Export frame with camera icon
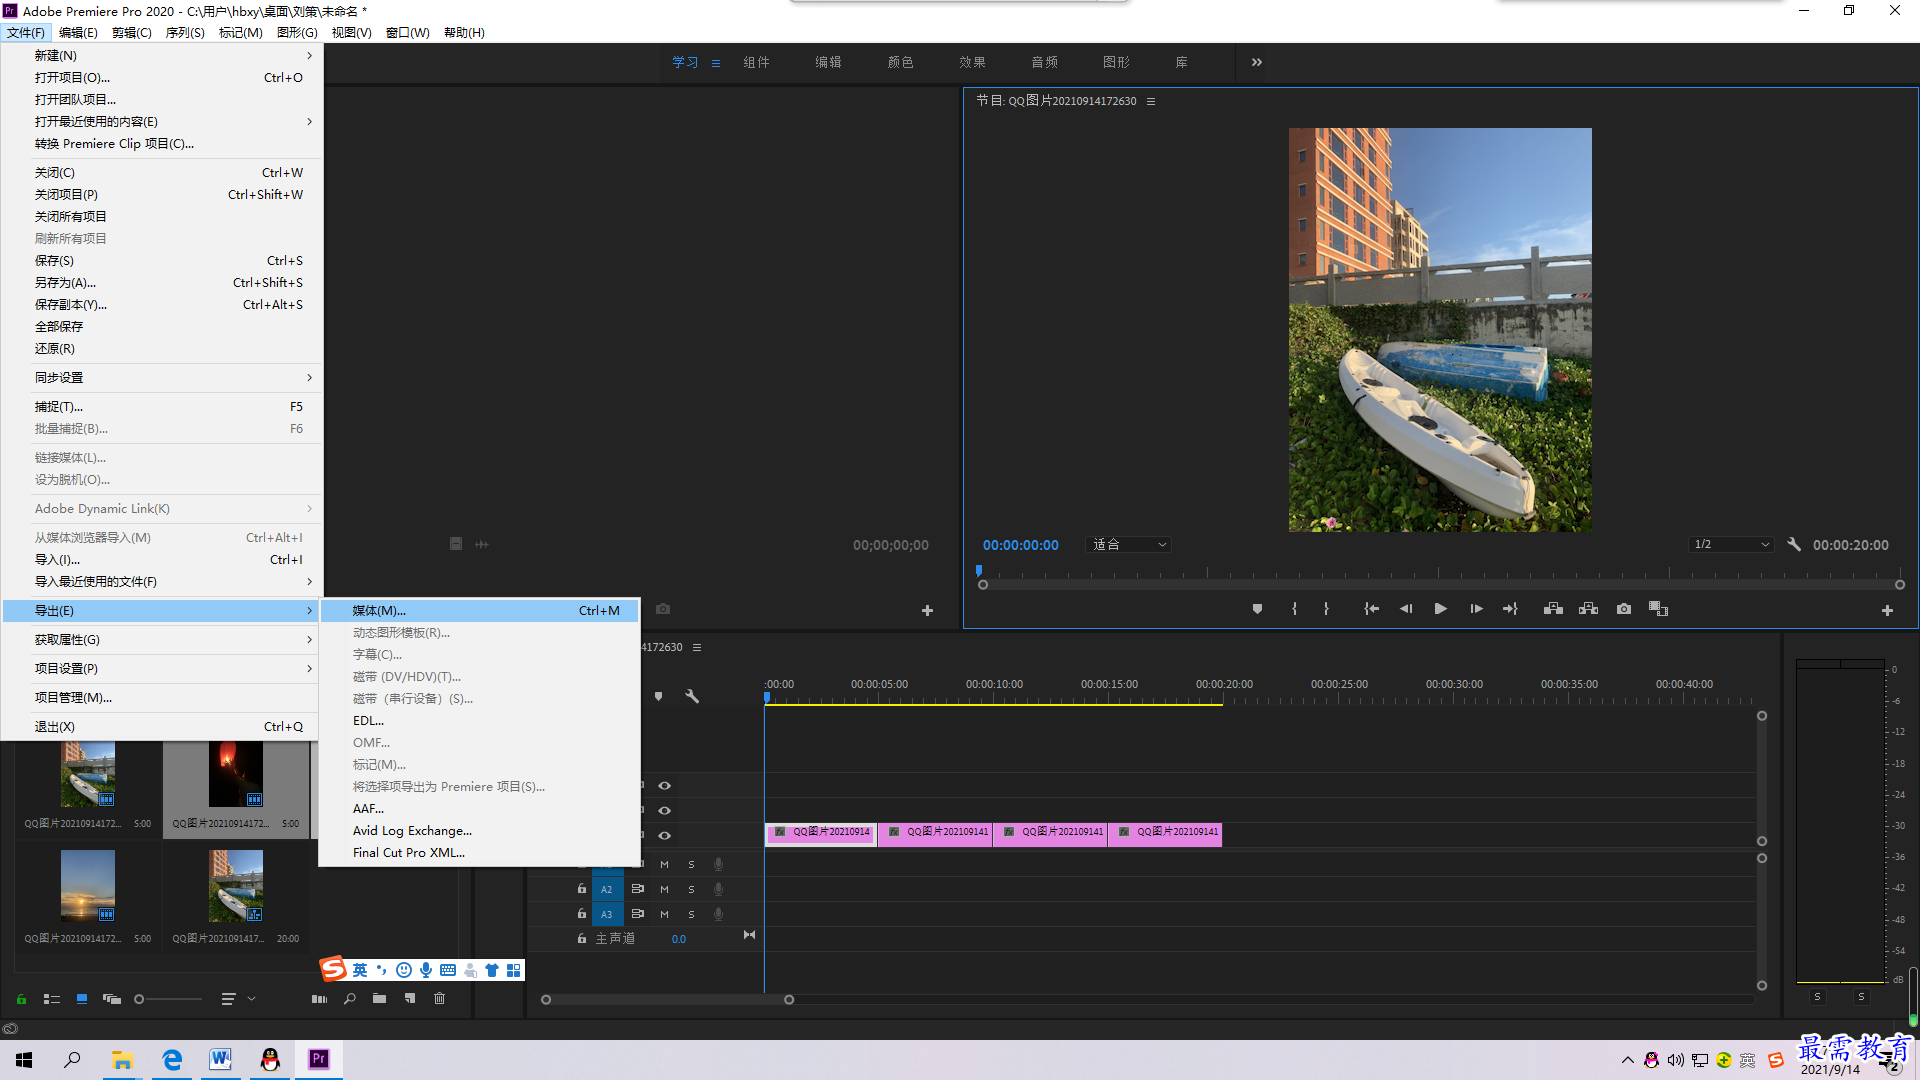1920x1080 pixels. (x=1624, y=609)
